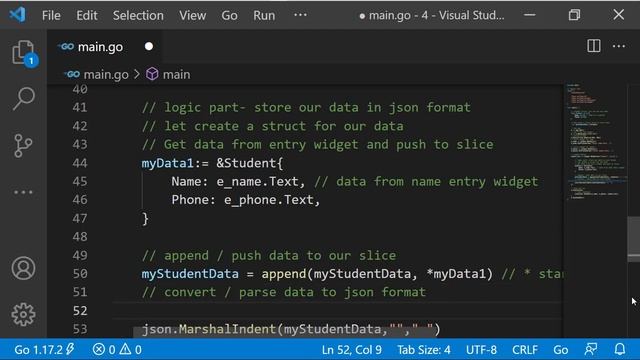Screen dimensions: 640x360
Task: Click myData1 variable on line 44
Action: point(167,163)
